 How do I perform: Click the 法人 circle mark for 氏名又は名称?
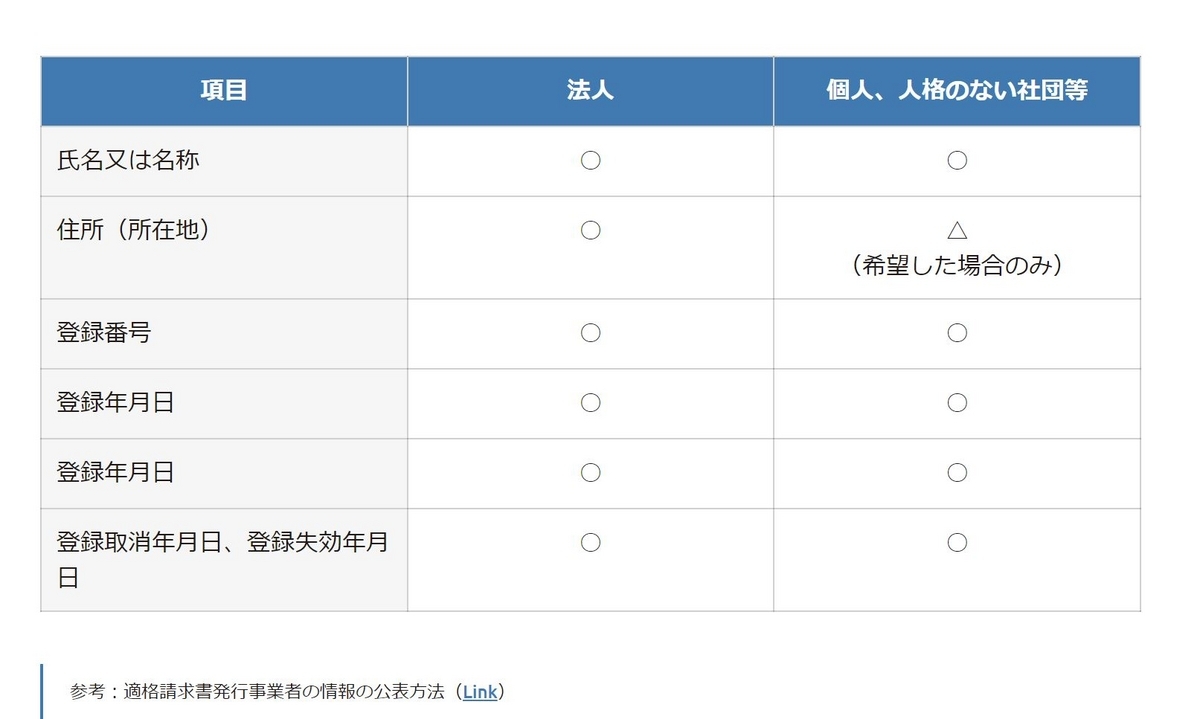590,161
